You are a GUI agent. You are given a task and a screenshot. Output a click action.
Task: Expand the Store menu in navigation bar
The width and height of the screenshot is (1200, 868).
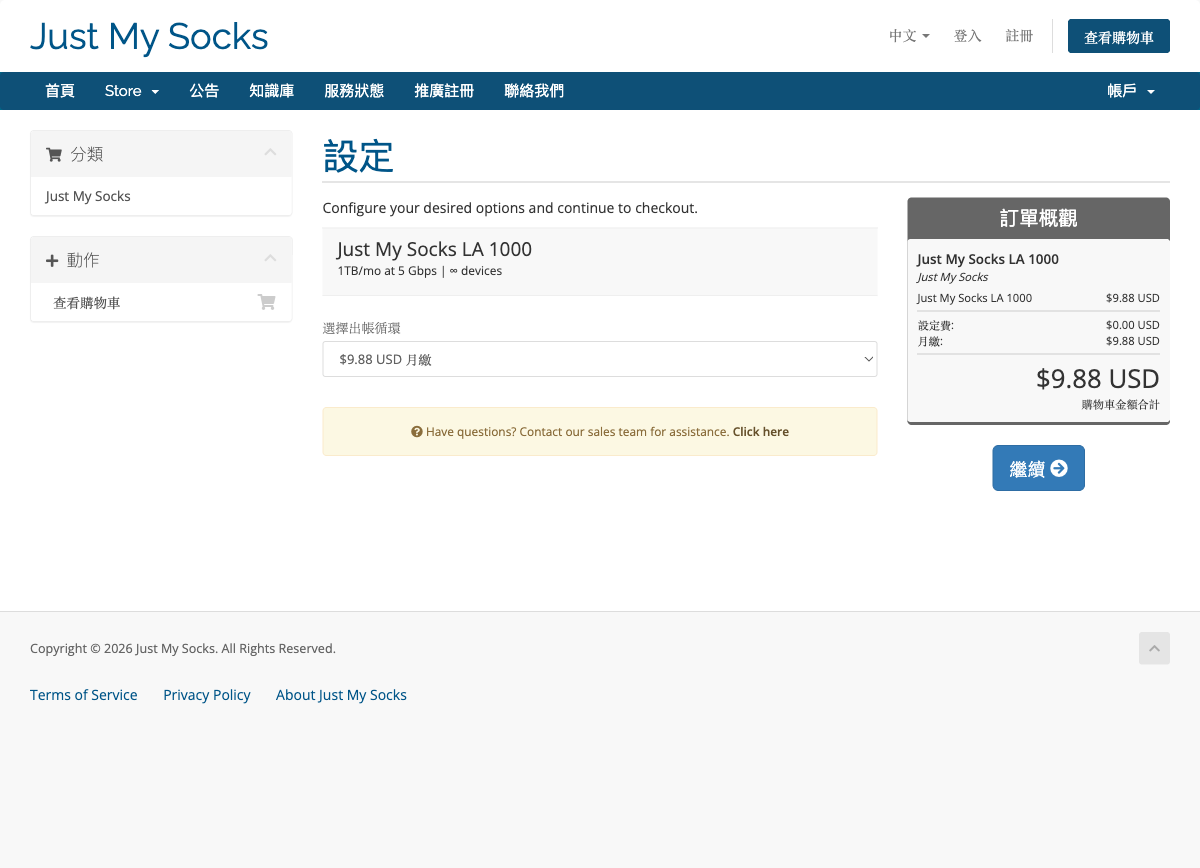coord(132,91)
